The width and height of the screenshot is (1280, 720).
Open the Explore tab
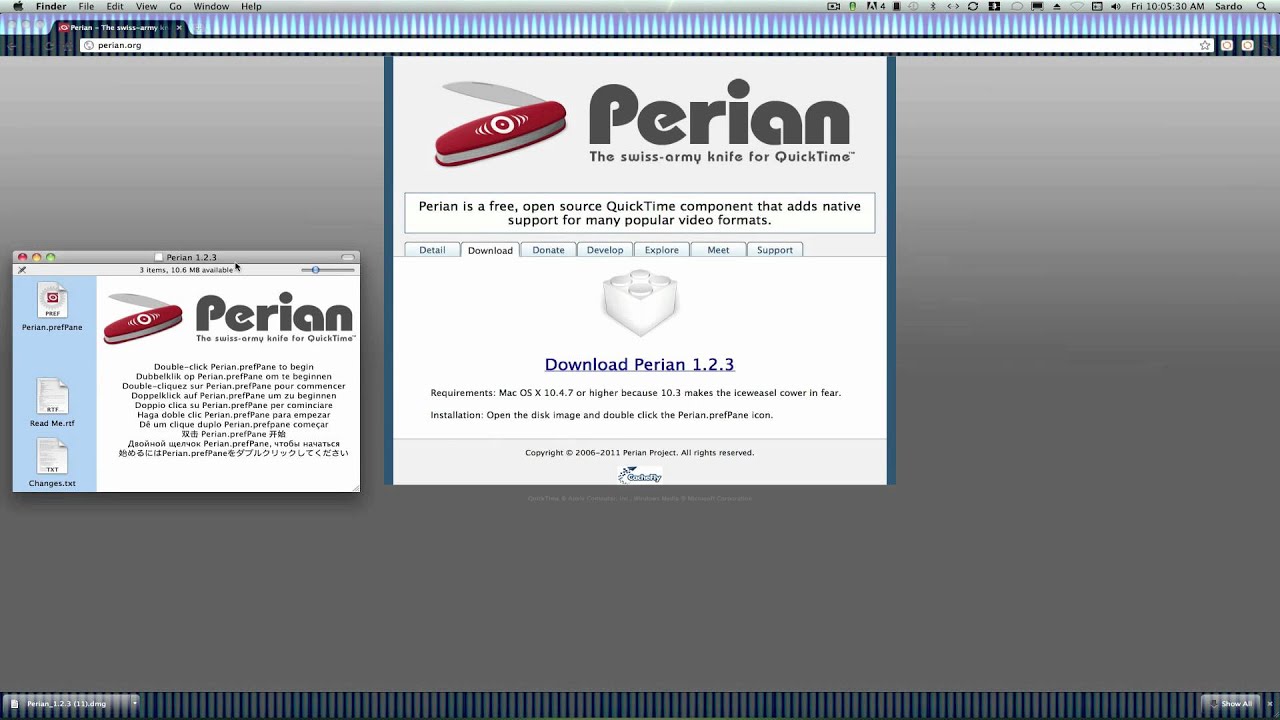click(x=661, y=250)
